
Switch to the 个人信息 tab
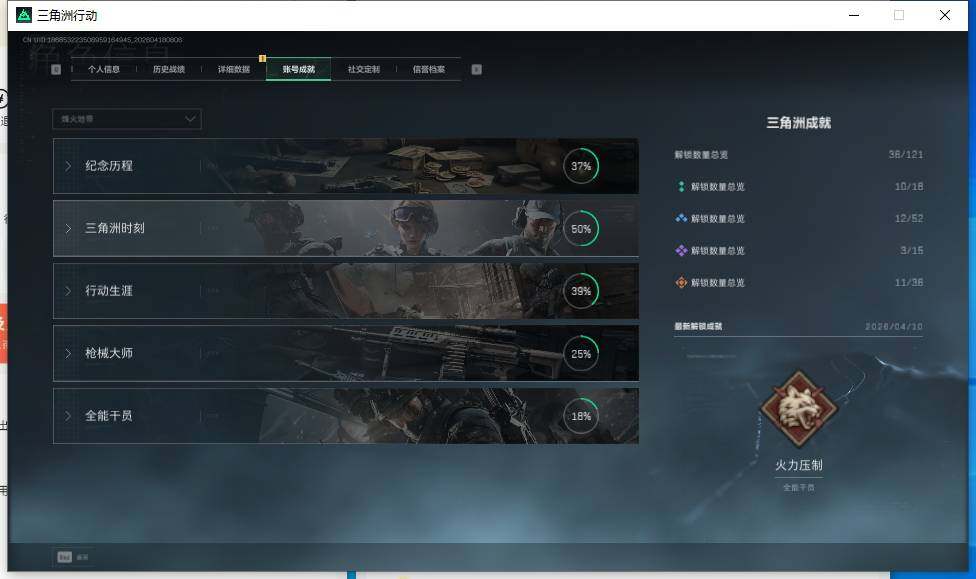click(103, 69)
